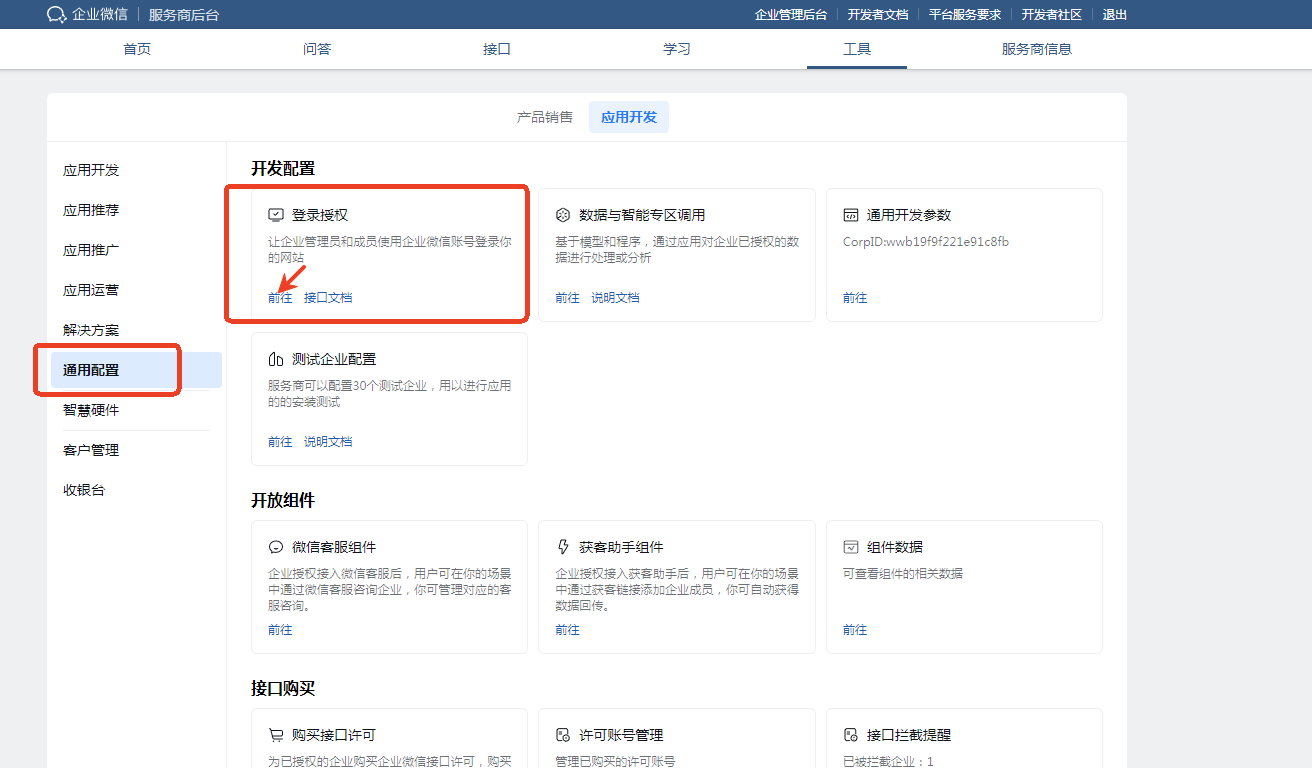The image size is (1312, 768).
Task: Open 接口文档 link in 登录授权 card
Action: (328, 298)
